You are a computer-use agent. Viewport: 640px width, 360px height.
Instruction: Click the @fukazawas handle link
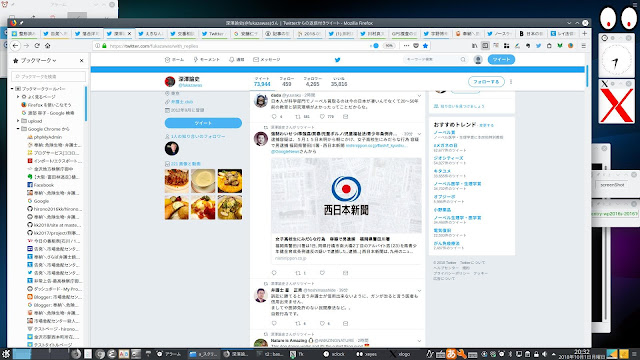click(190, 85)
